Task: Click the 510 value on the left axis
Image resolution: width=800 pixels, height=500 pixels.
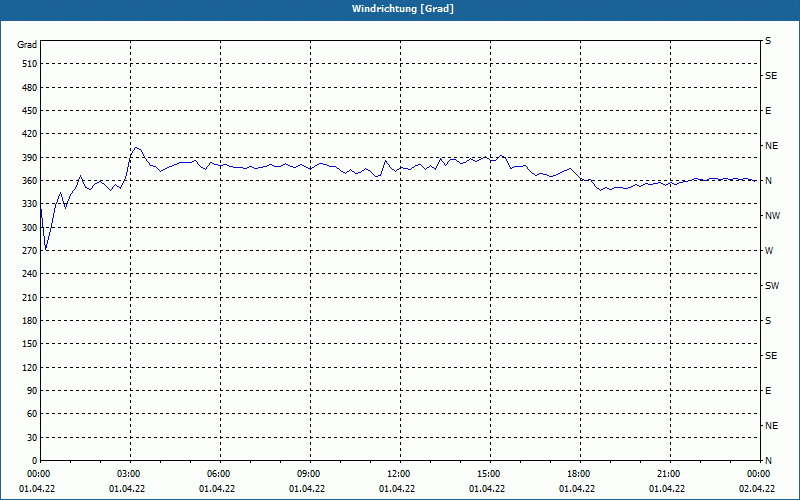Action: 30,64
